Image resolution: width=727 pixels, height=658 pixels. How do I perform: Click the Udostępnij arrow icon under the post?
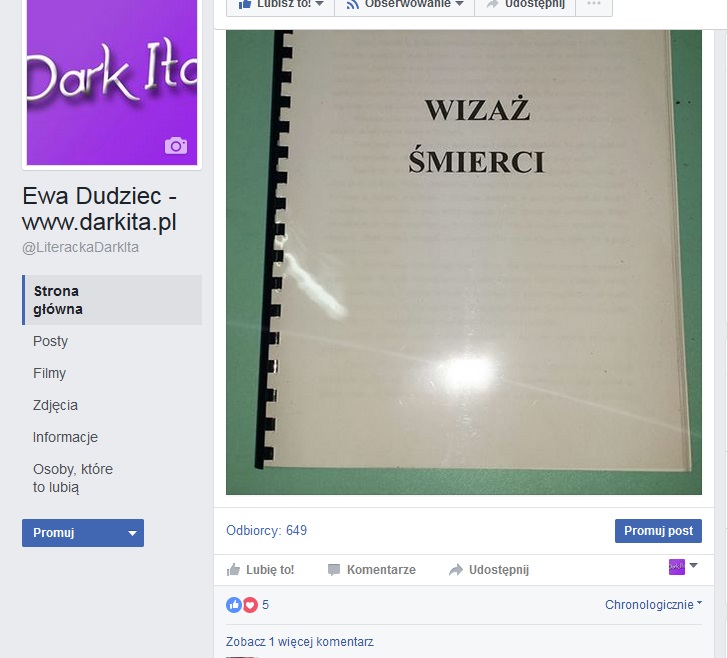pos(456,569)
